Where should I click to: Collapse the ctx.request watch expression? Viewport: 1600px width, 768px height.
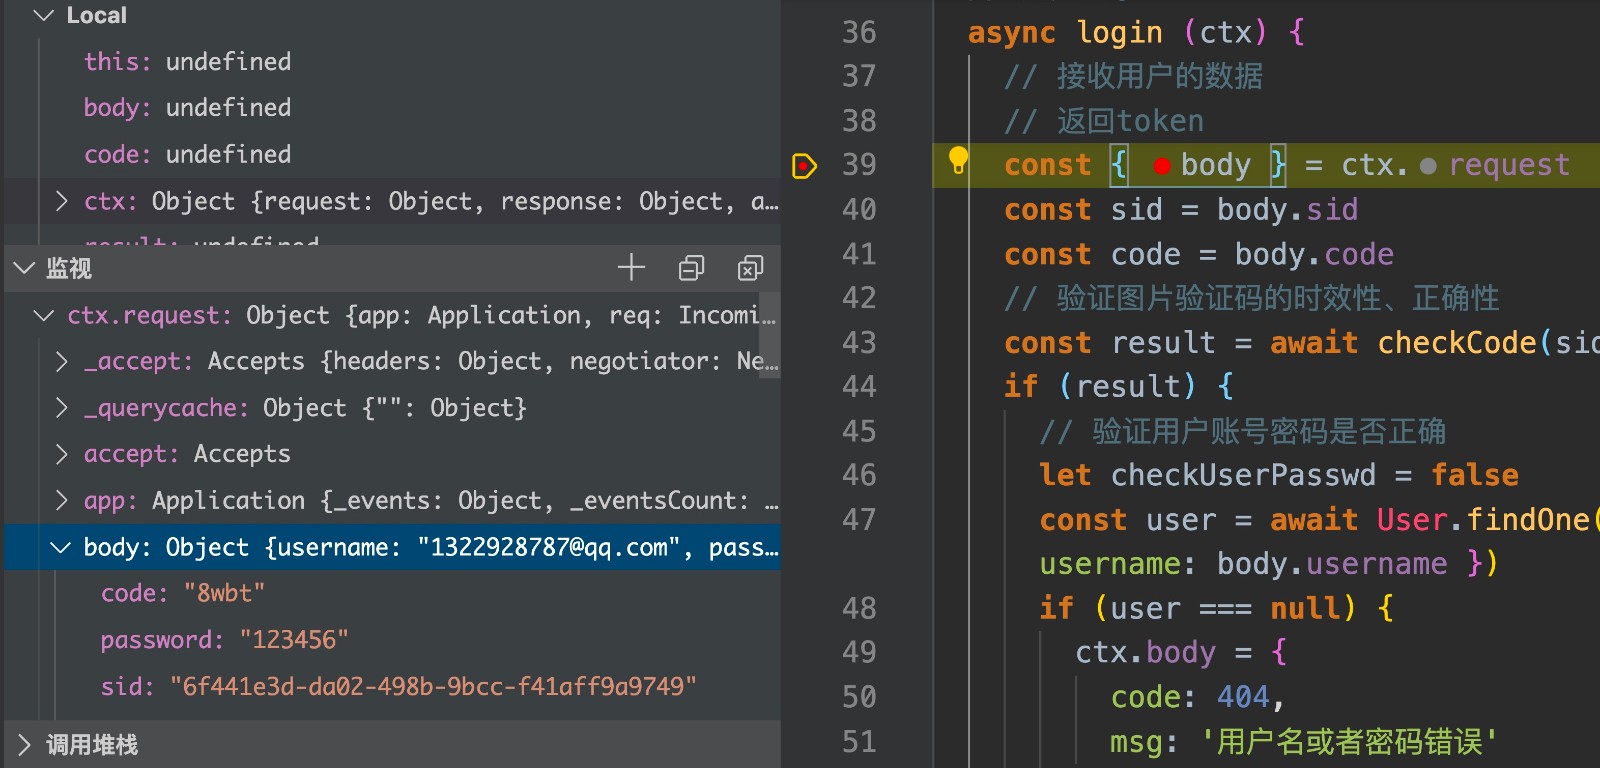pyautogui.click(x=43, y=316)
